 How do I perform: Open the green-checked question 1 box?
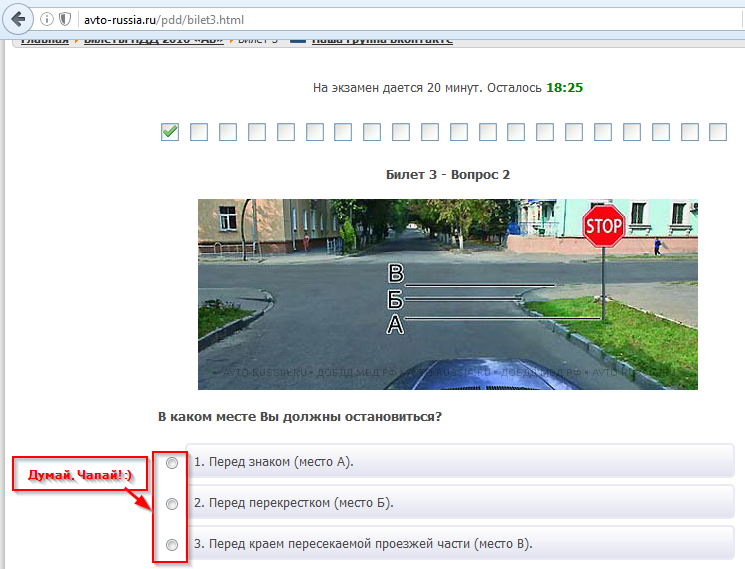170,132
